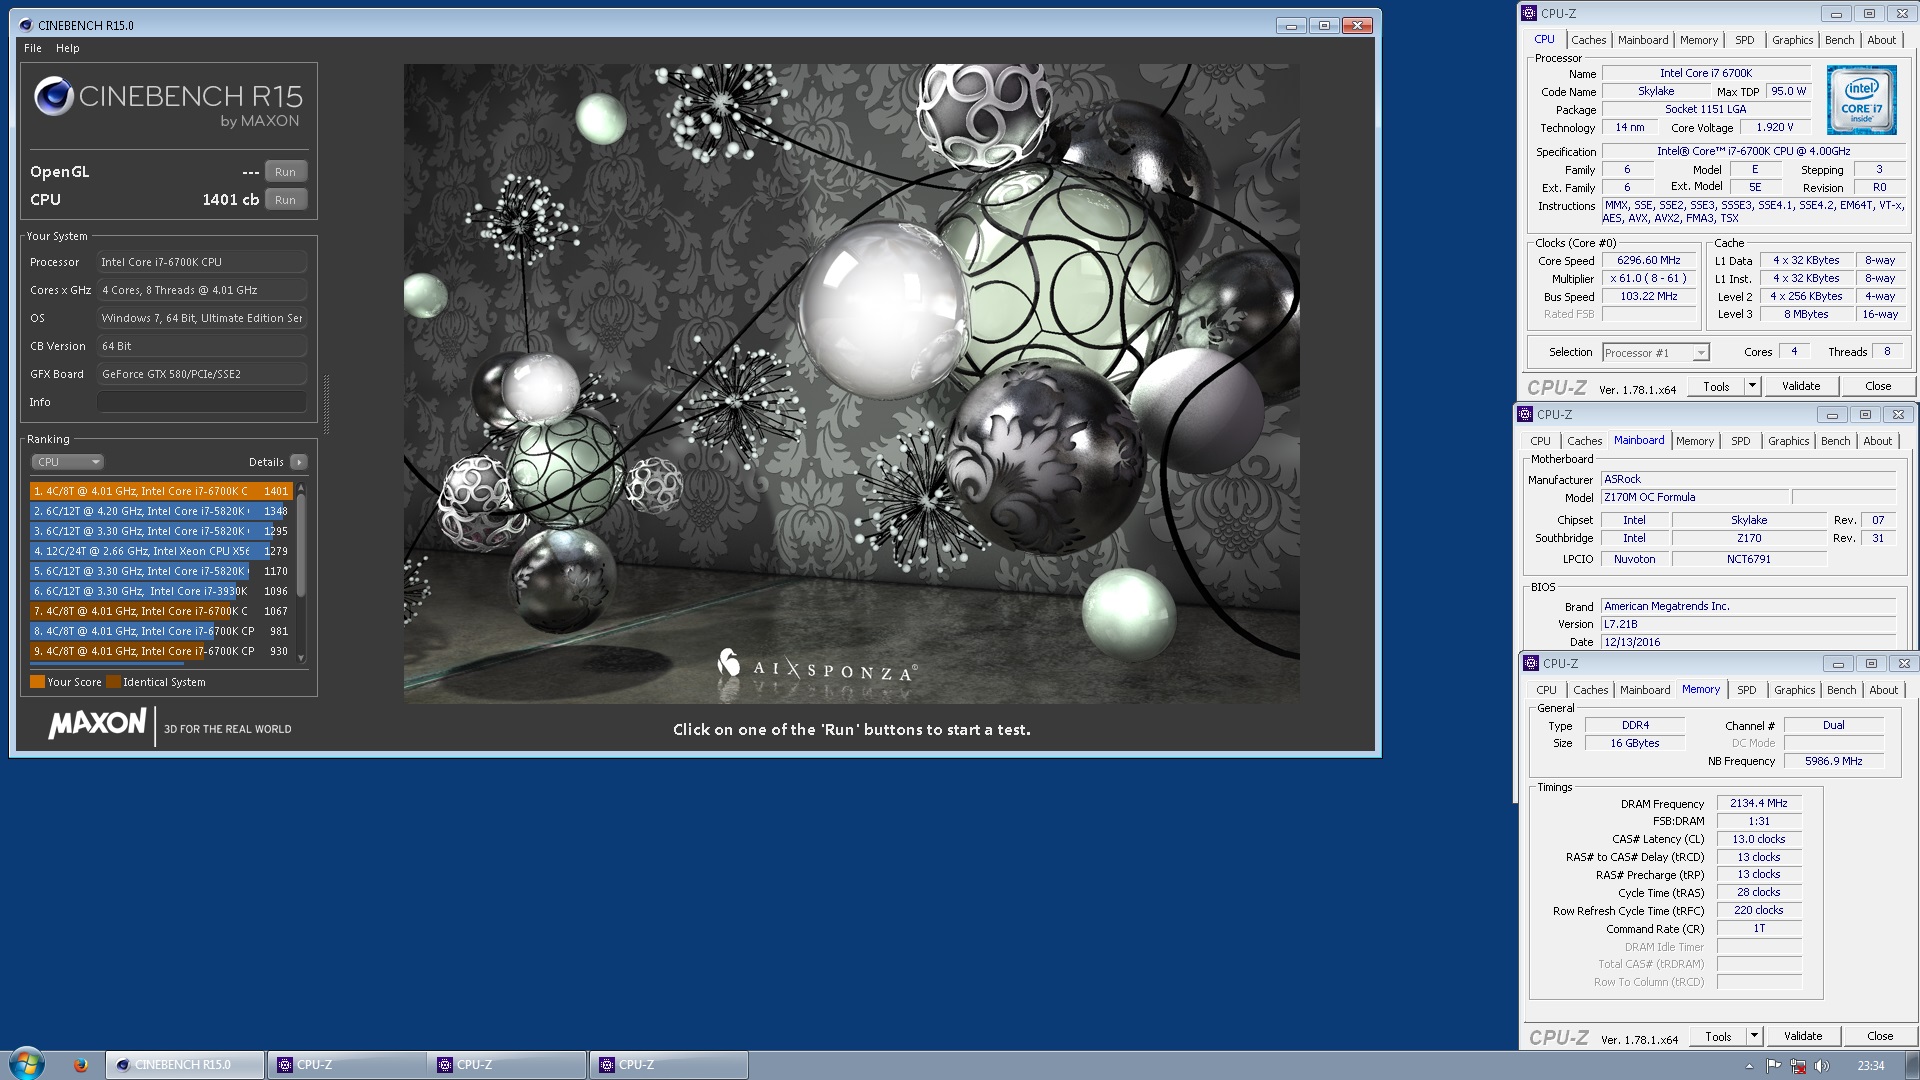The width and height of the screenshot is (1920, 1080).
Task: Click ranking list vertical scrollbar
Action: [301, 572]
